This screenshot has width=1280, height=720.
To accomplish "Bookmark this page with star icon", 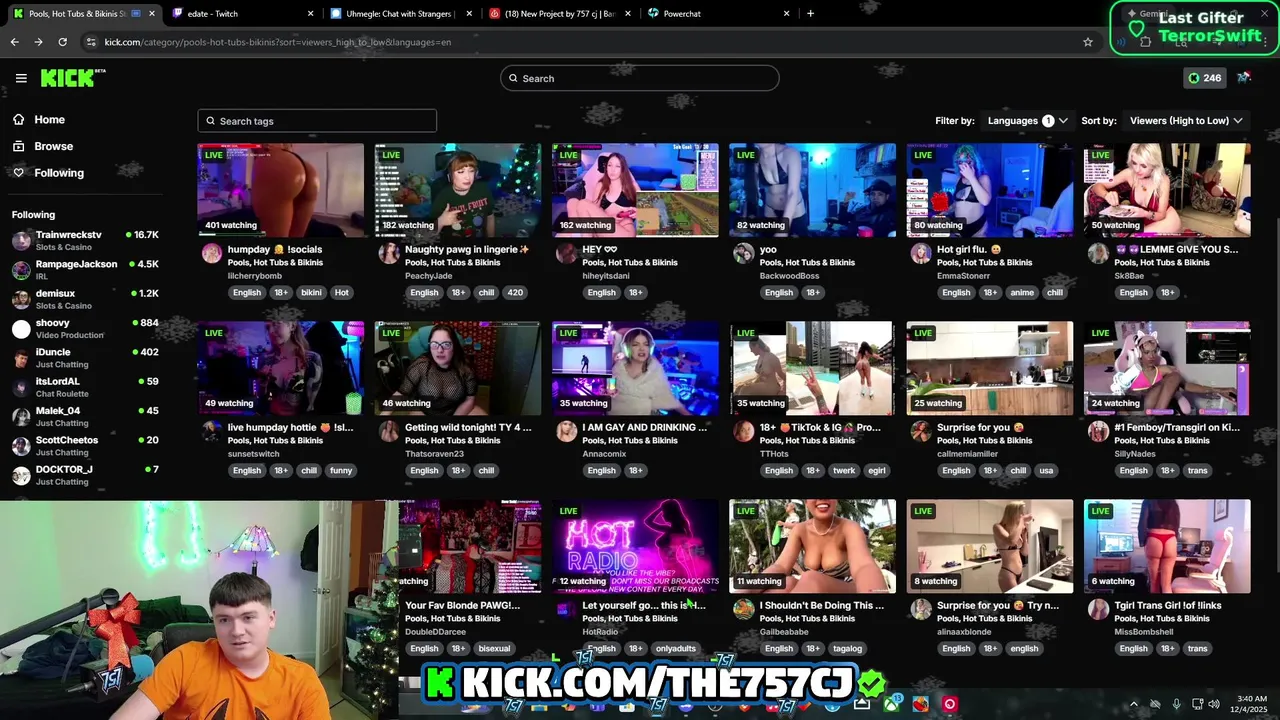I will (1088, 42).
